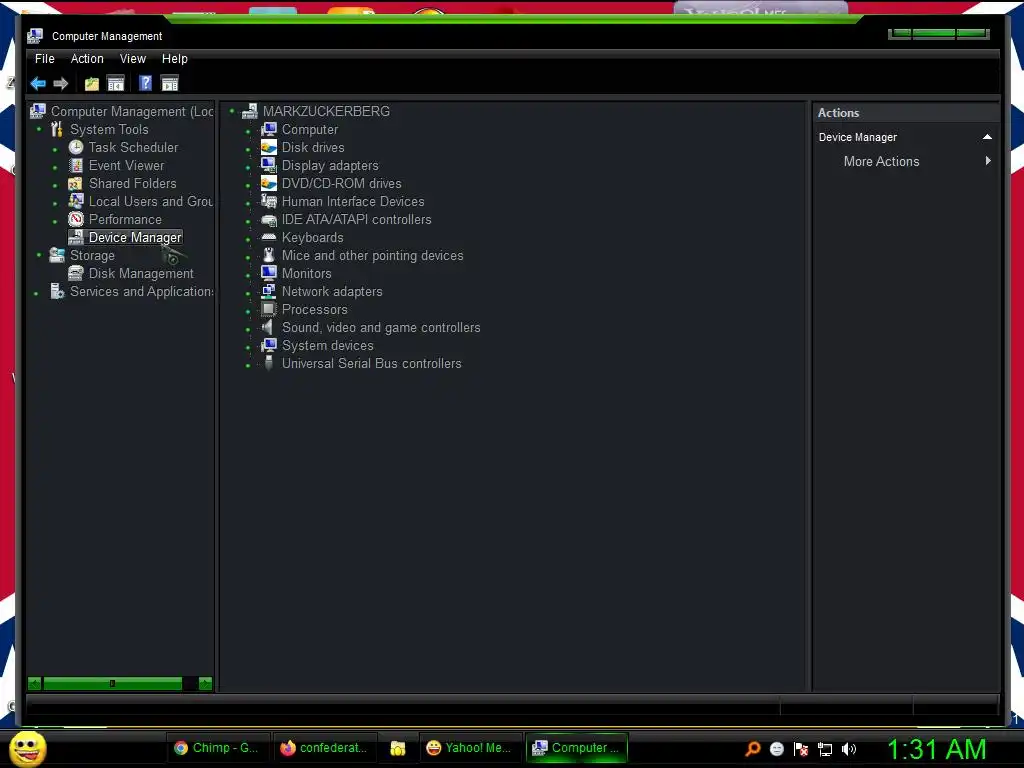Open the File menu
Screen dimensions: 1024x768
coord(44,59)
